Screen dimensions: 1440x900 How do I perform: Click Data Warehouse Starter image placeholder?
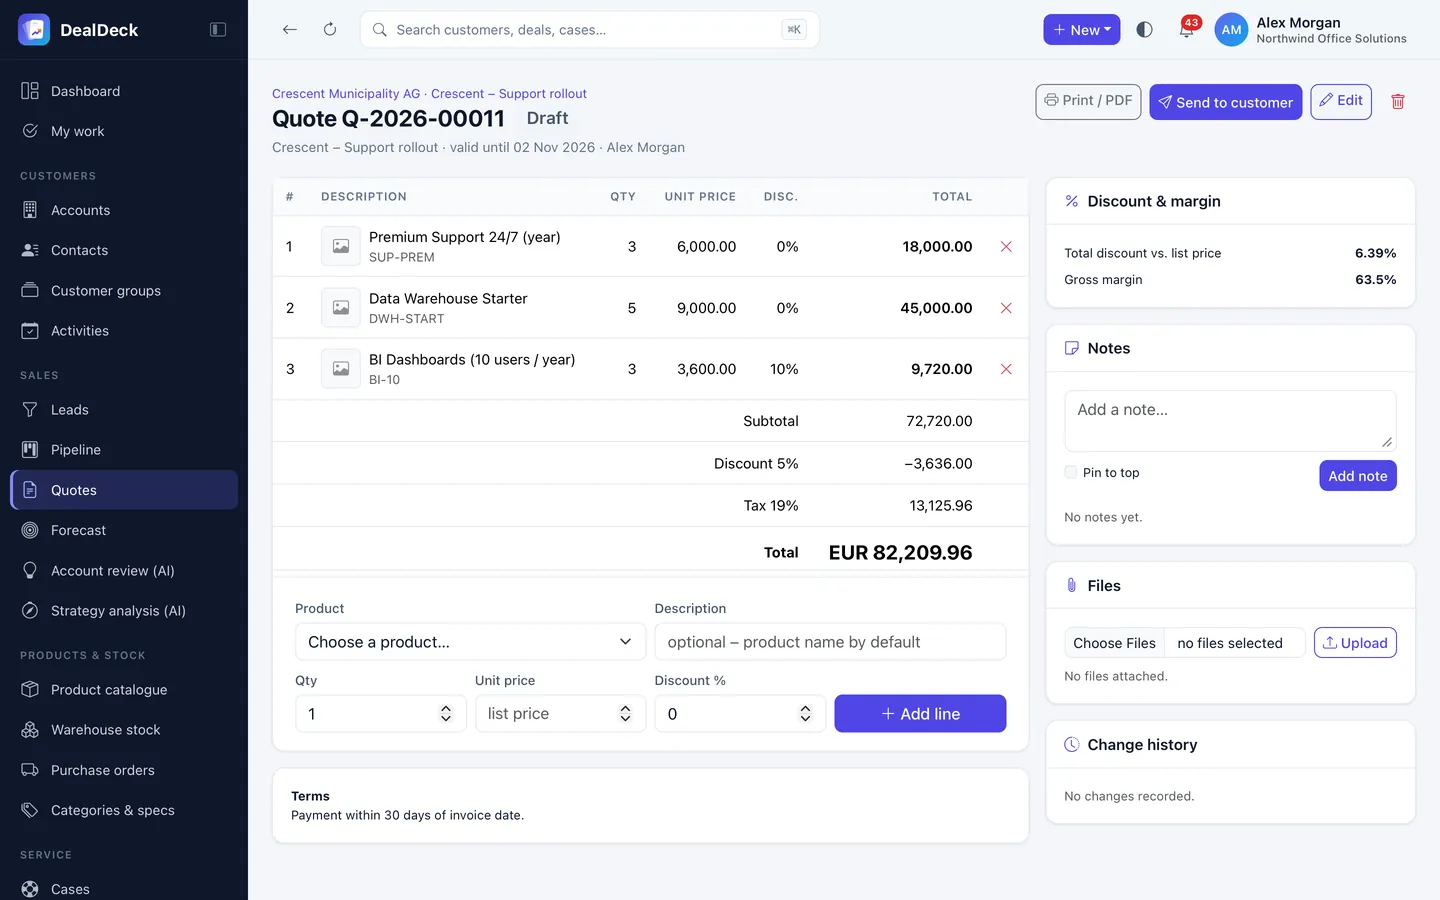(341, 308)
